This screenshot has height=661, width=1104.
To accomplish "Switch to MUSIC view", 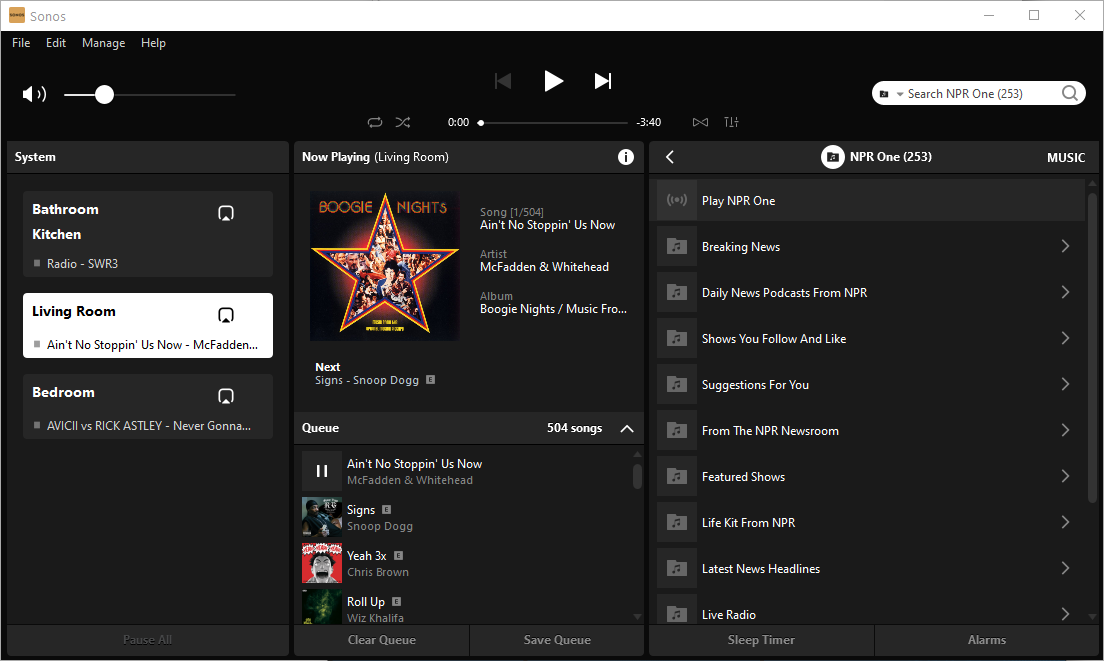I will click(1066, 158).
